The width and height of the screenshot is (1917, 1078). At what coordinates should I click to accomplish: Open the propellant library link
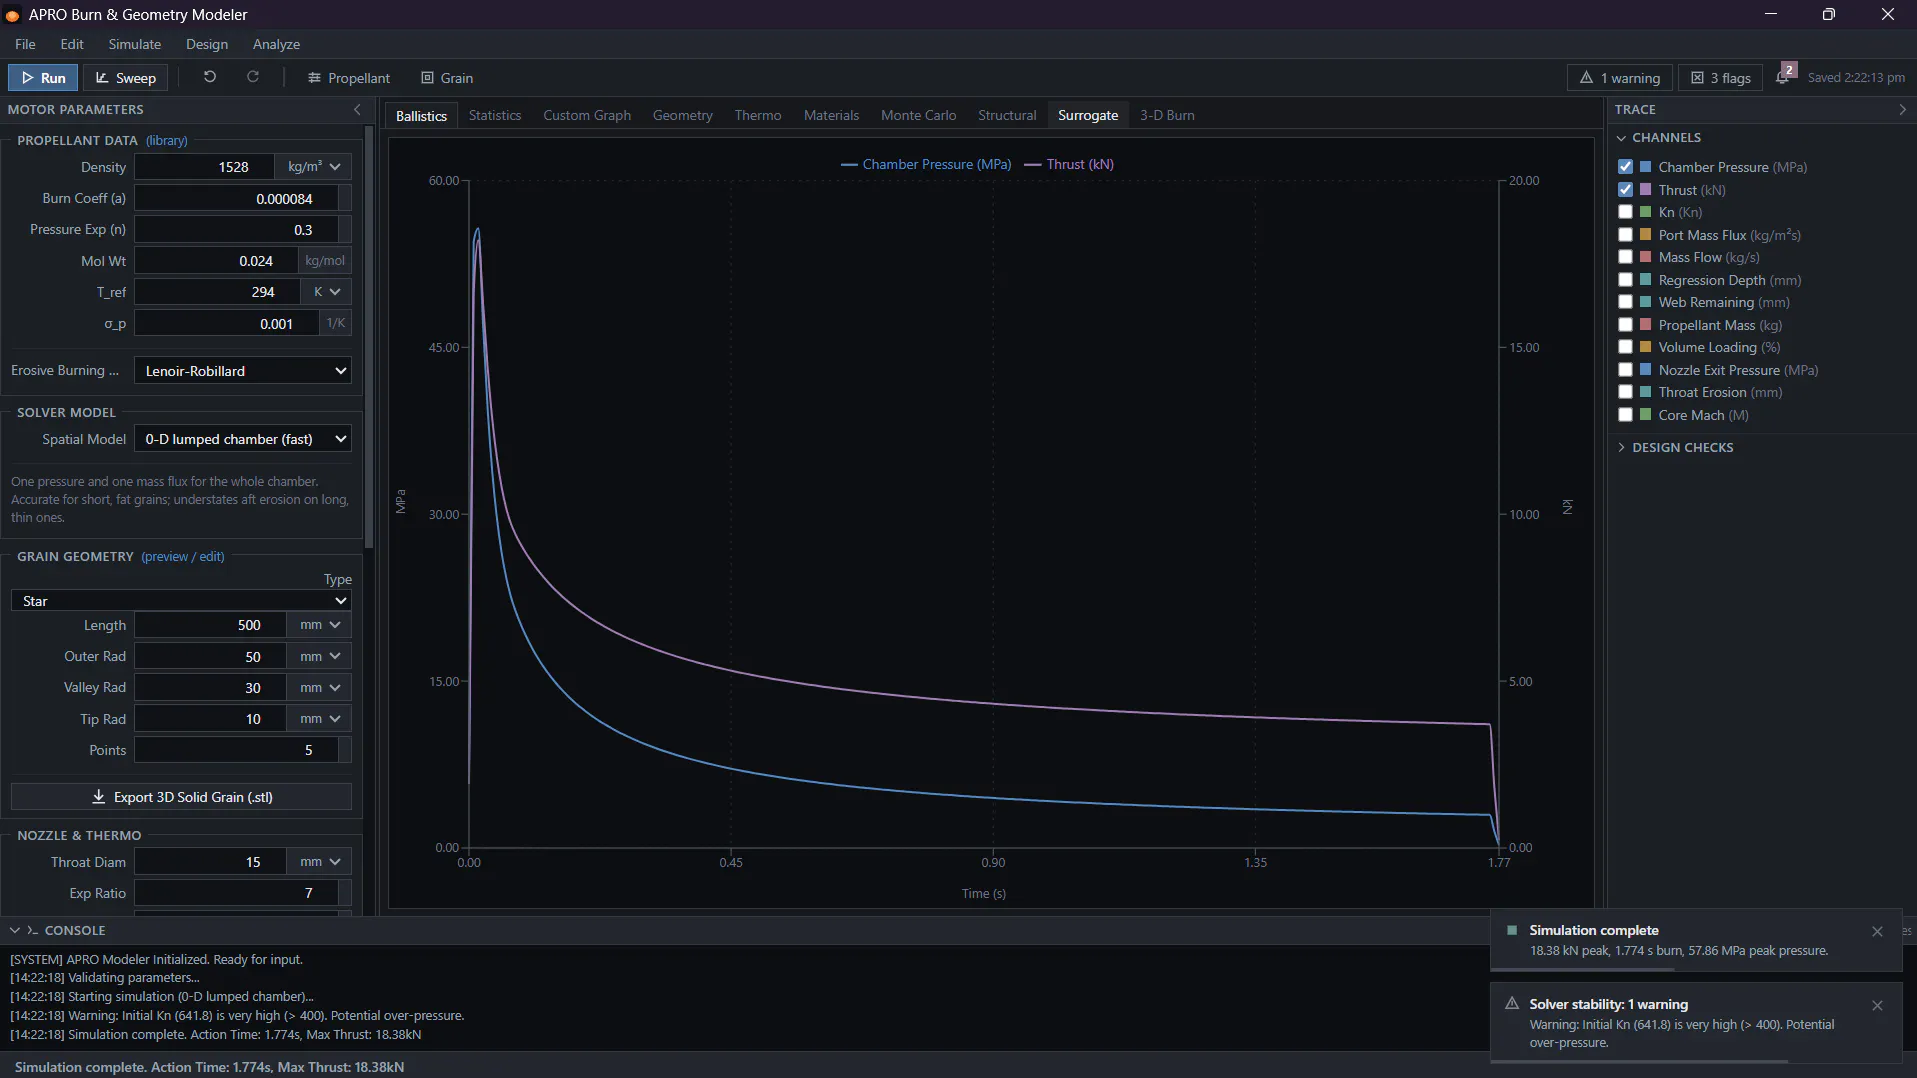coord(166,141)
